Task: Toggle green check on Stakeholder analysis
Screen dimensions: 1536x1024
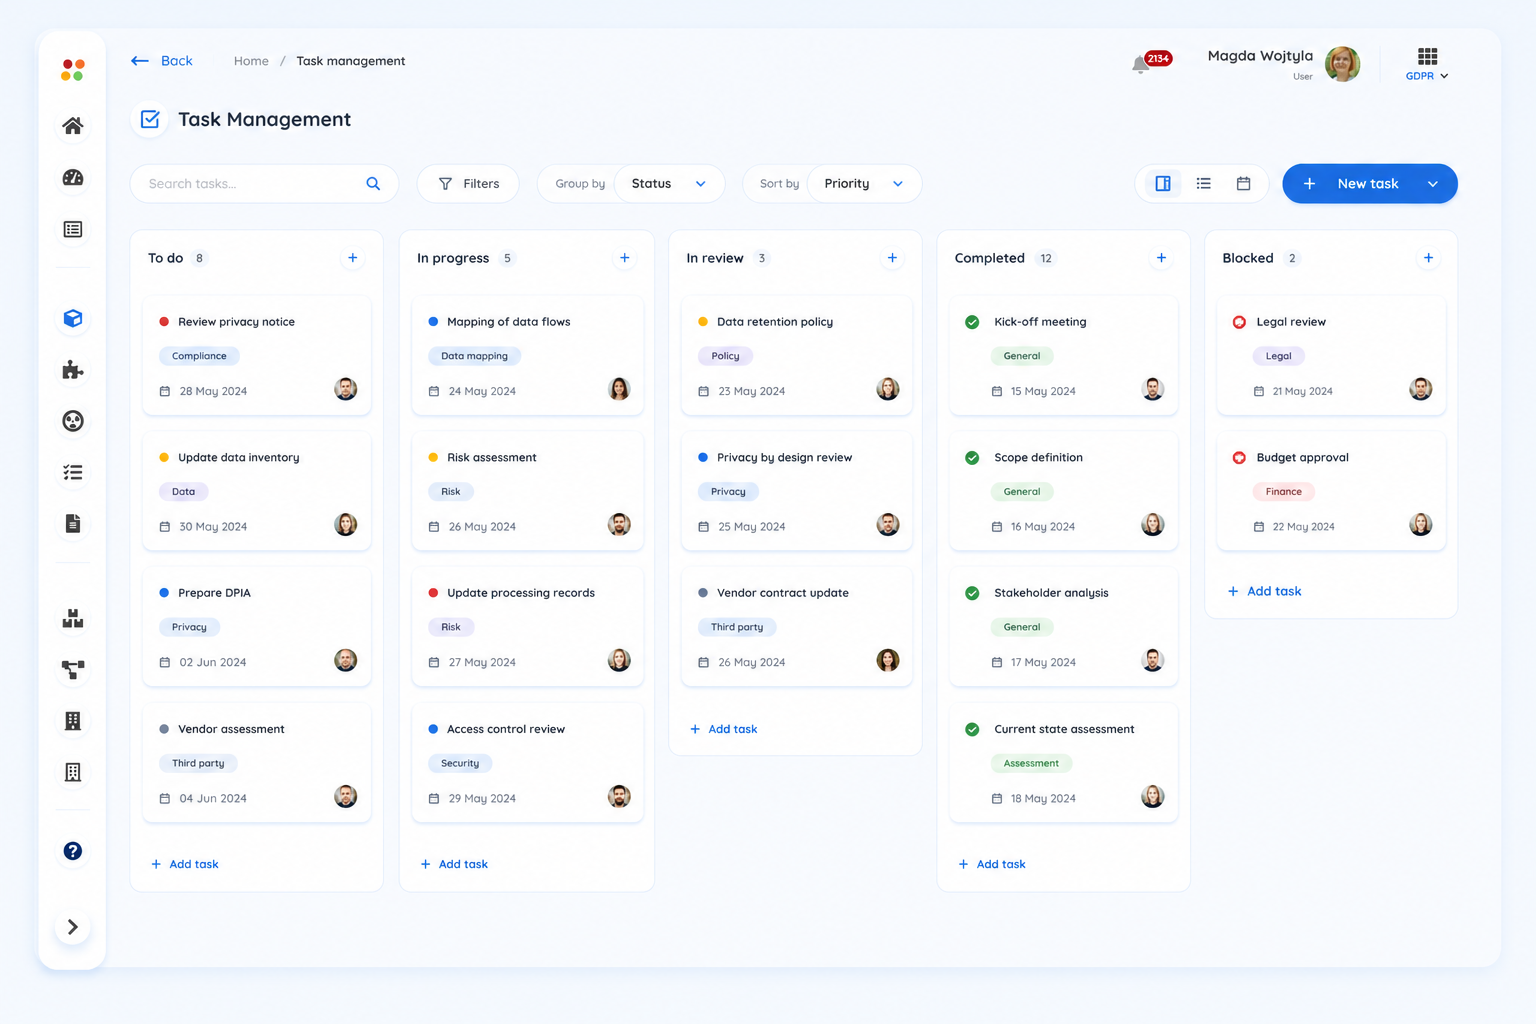Action: coord(972,593)
